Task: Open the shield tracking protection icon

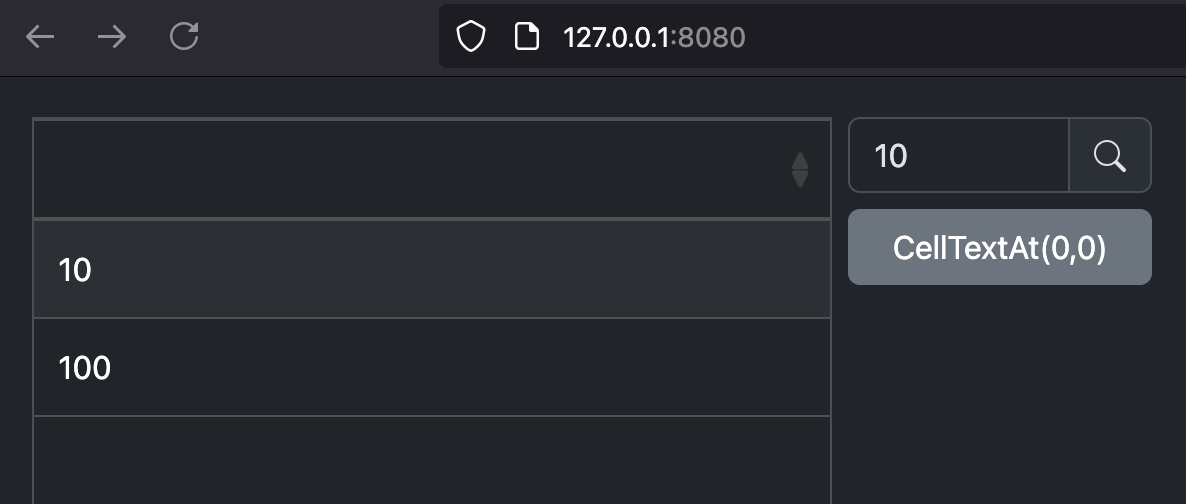Action: pos(470,36)
